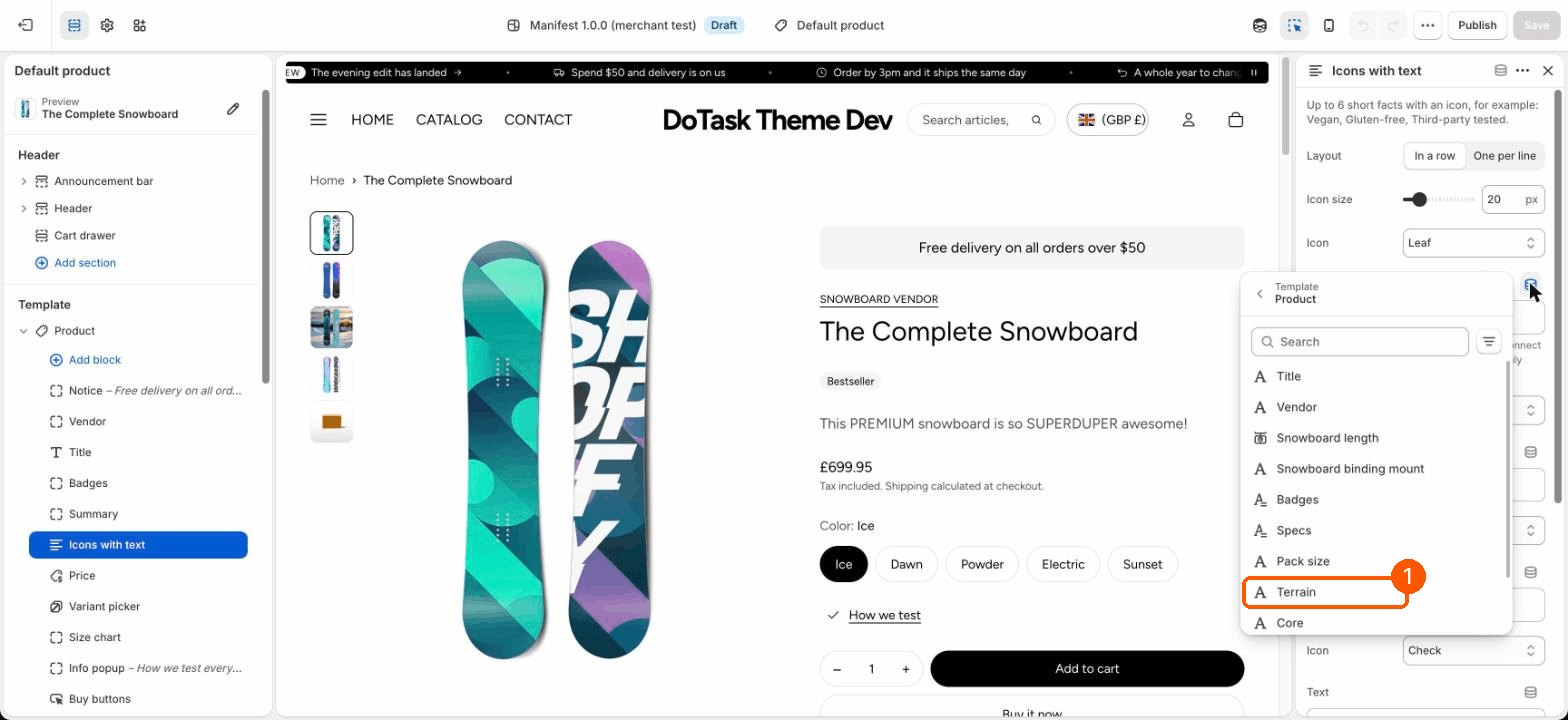This screenshot has width=1568, height=720.
Task: Expand the Announcement bar section
Action: click(24, 181)
